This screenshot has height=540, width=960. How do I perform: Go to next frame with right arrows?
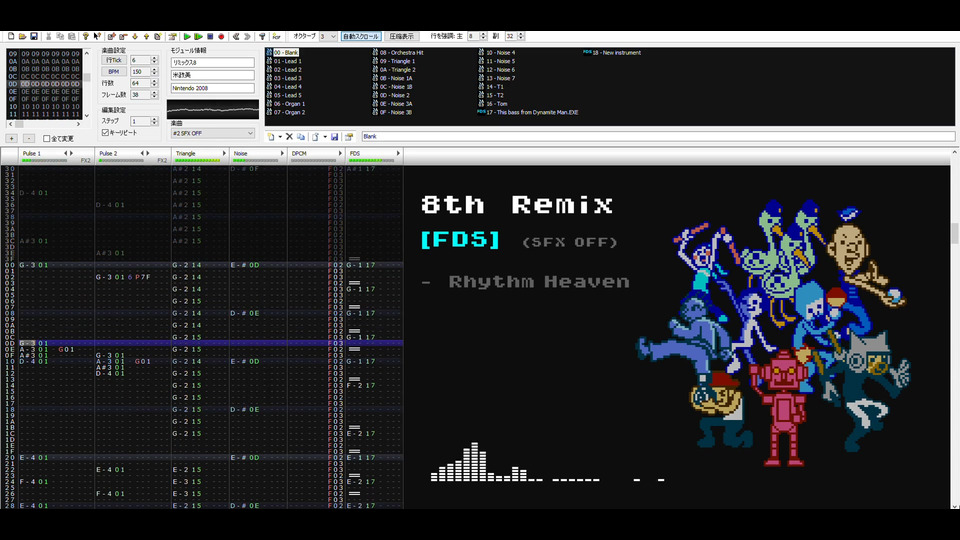[x=247, y=37]
